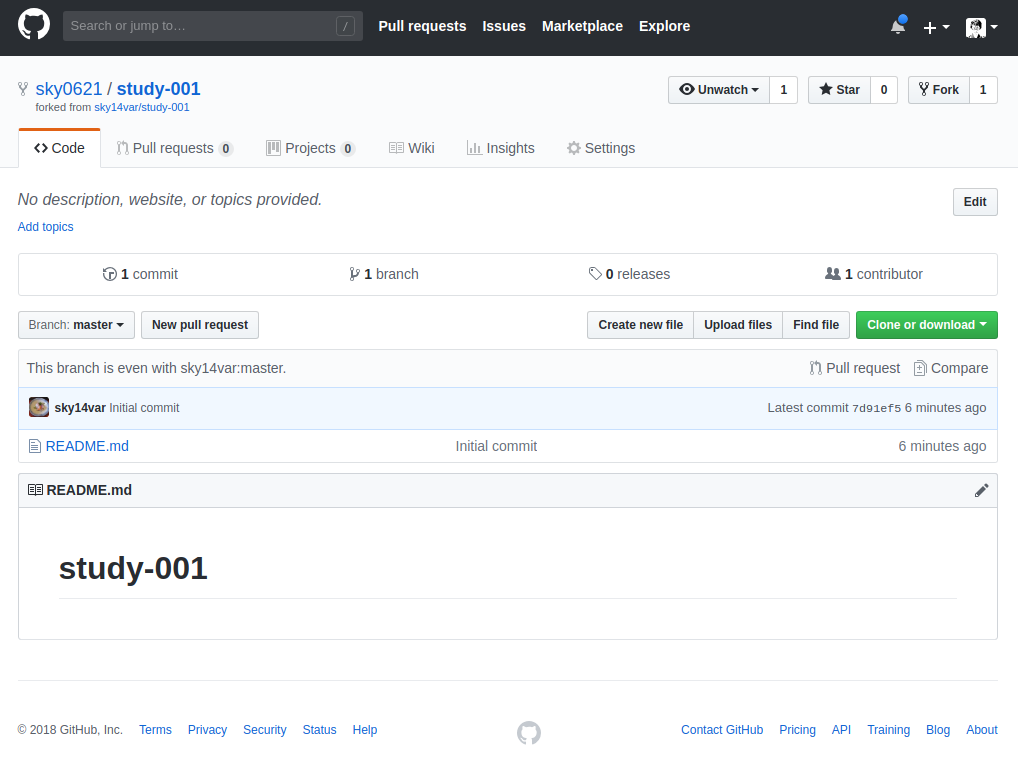1018x761 pixels.
Task: Open Pull request link in branch bar
Action: click(854, 368)
